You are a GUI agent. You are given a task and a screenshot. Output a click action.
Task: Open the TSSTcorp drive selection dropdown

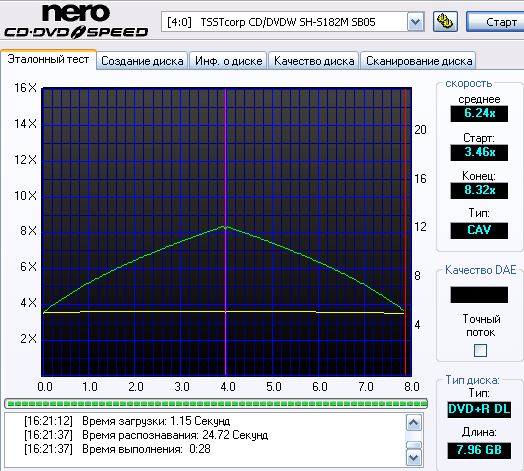pyautogui.click(x=415, y=22)
